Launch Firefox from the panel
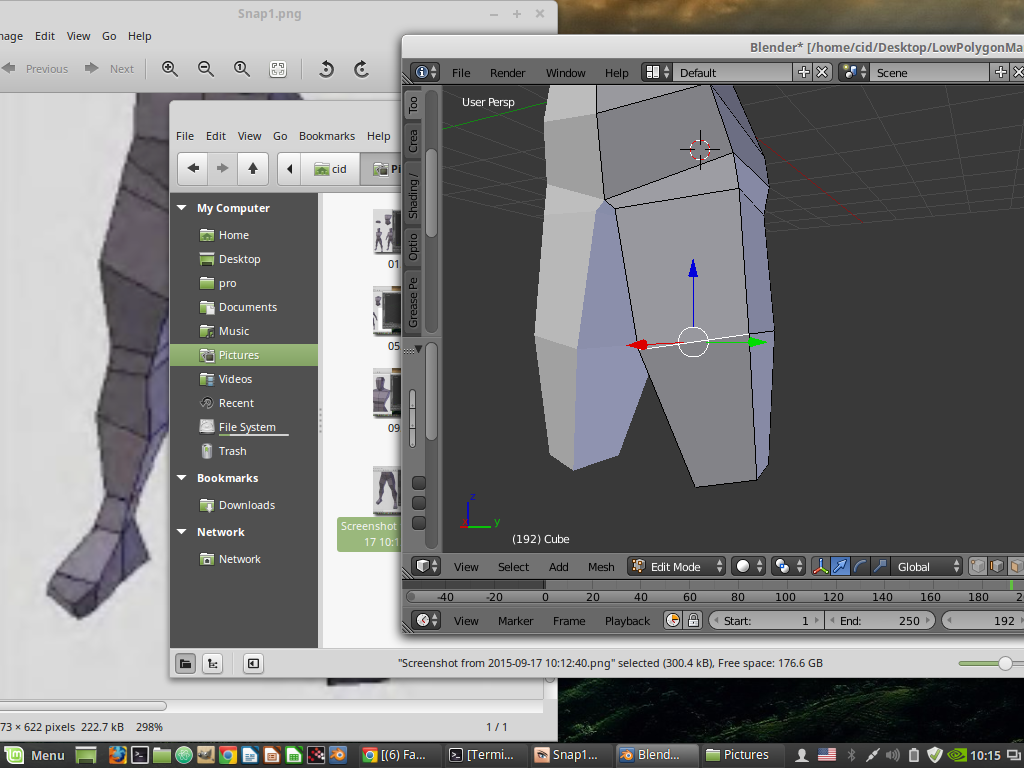This screenshot has width=1024, height=768. click(x=118, y=755)
